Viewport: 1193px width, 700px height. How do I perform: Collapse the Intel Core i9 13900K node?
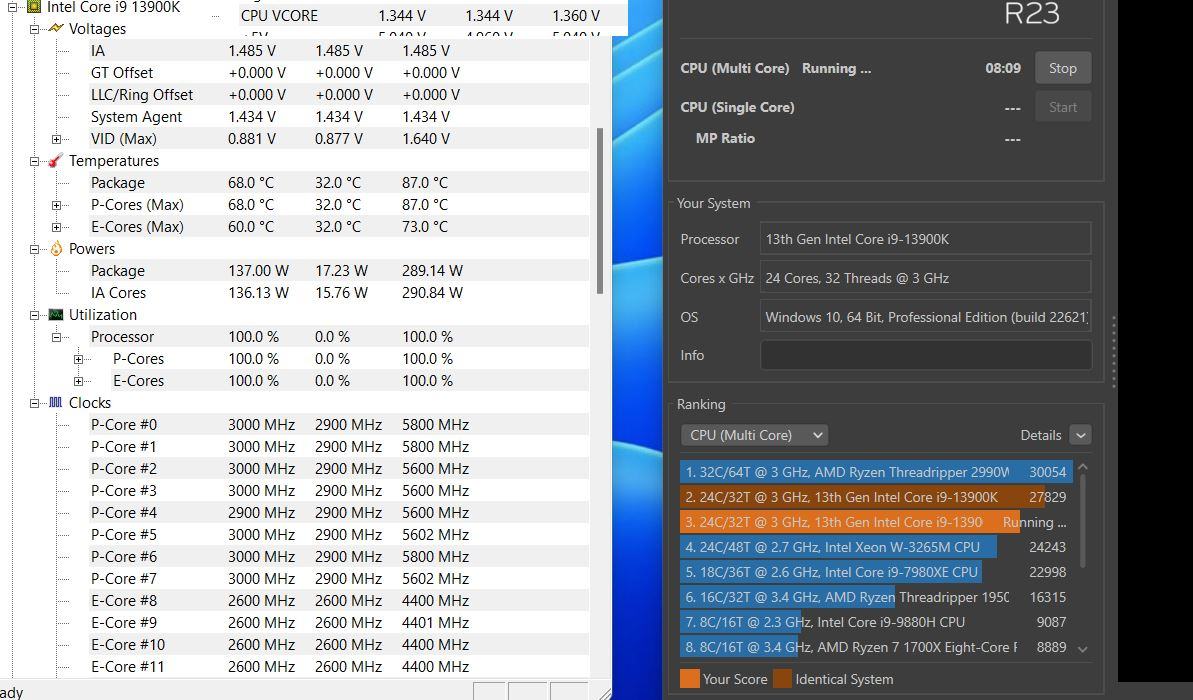coord(12,7)
